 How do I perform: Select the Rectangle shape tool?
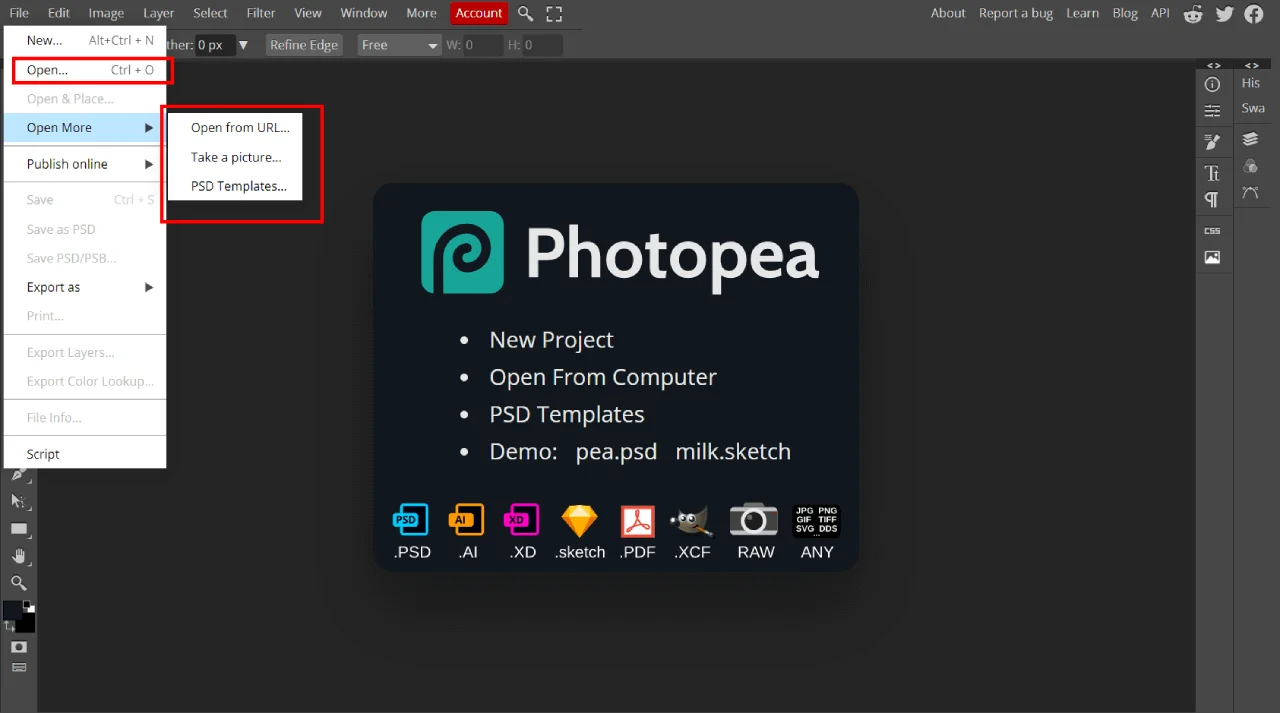[18, 529]
